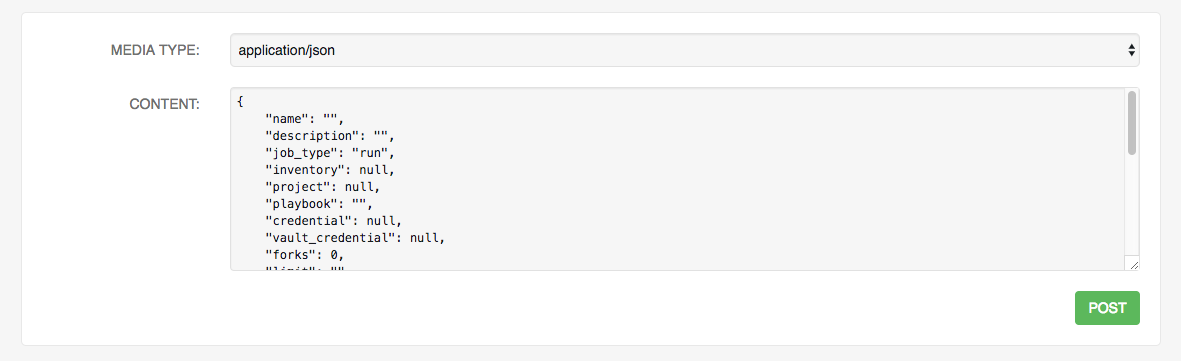Open the Media Type dropdown
The image size is (1181, 361).
pos(684,50)
